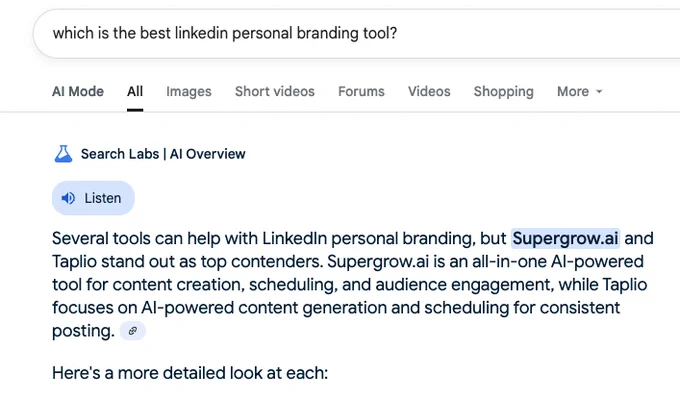
Task: Click the AI Overview summary paragraph
Action: 353,285
